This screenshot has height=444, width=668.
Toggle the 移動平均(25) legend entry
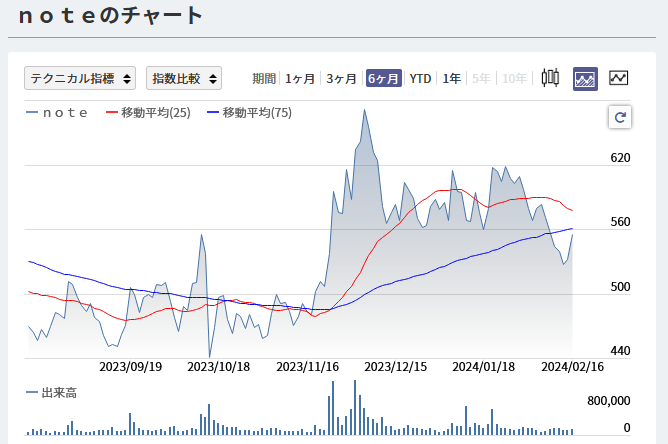[148, 113]
